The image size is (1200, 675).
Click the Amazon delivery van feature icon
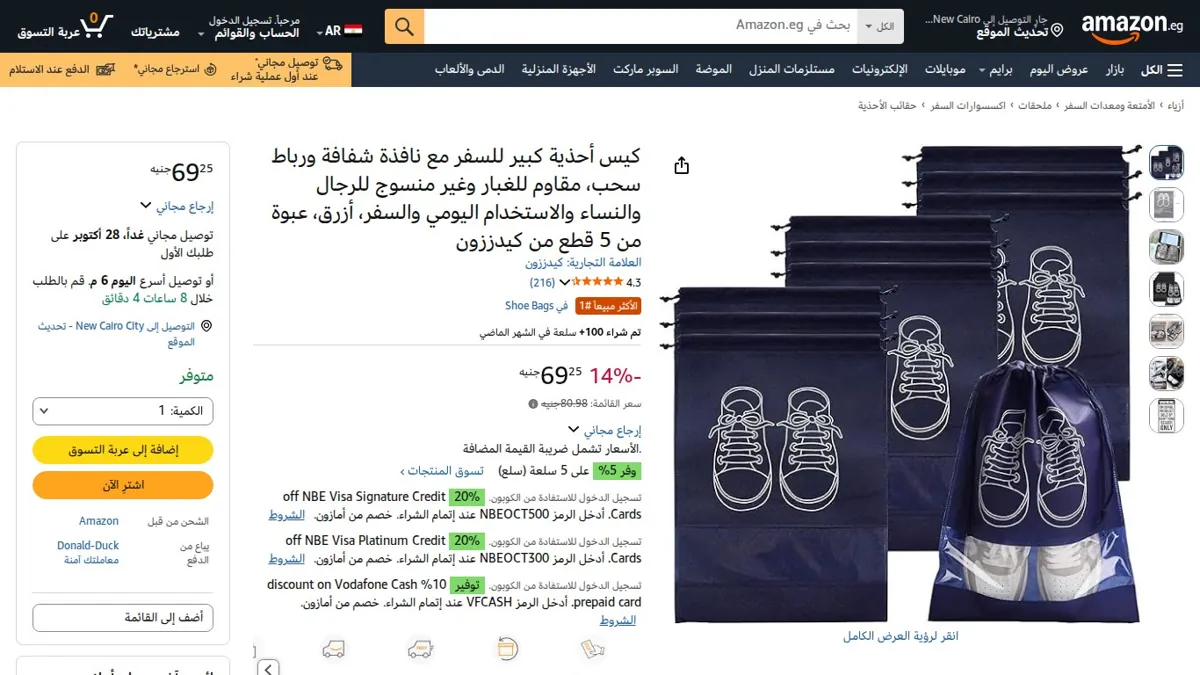pos(334,649)
